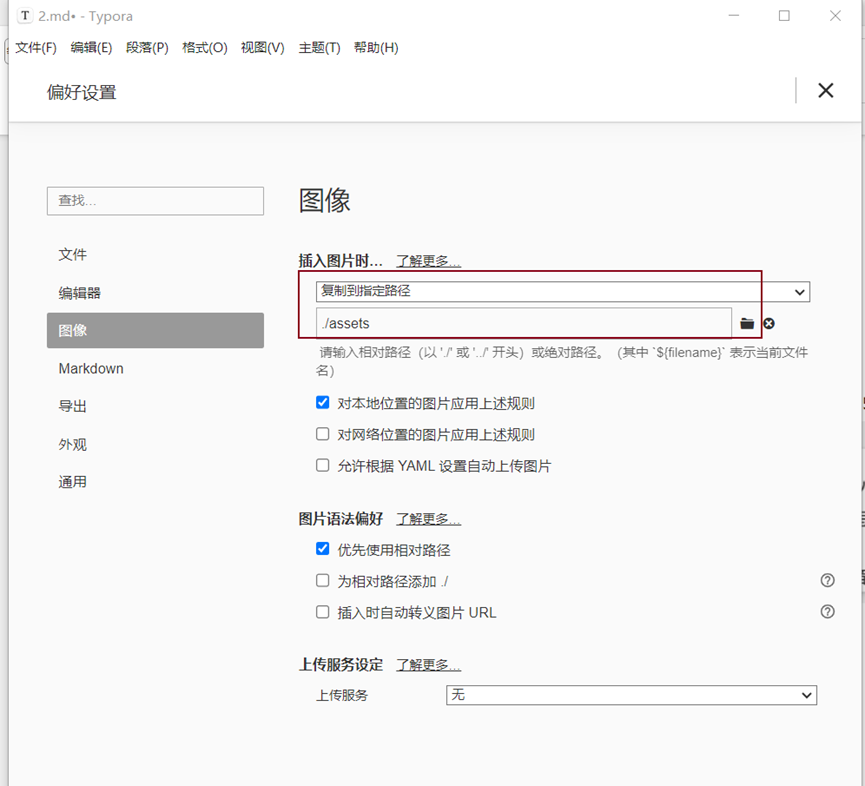Image resolution: width=865 pixels, height=786 pixels.
Task: Select Markdown preferences category
Action: coord(155,368)
